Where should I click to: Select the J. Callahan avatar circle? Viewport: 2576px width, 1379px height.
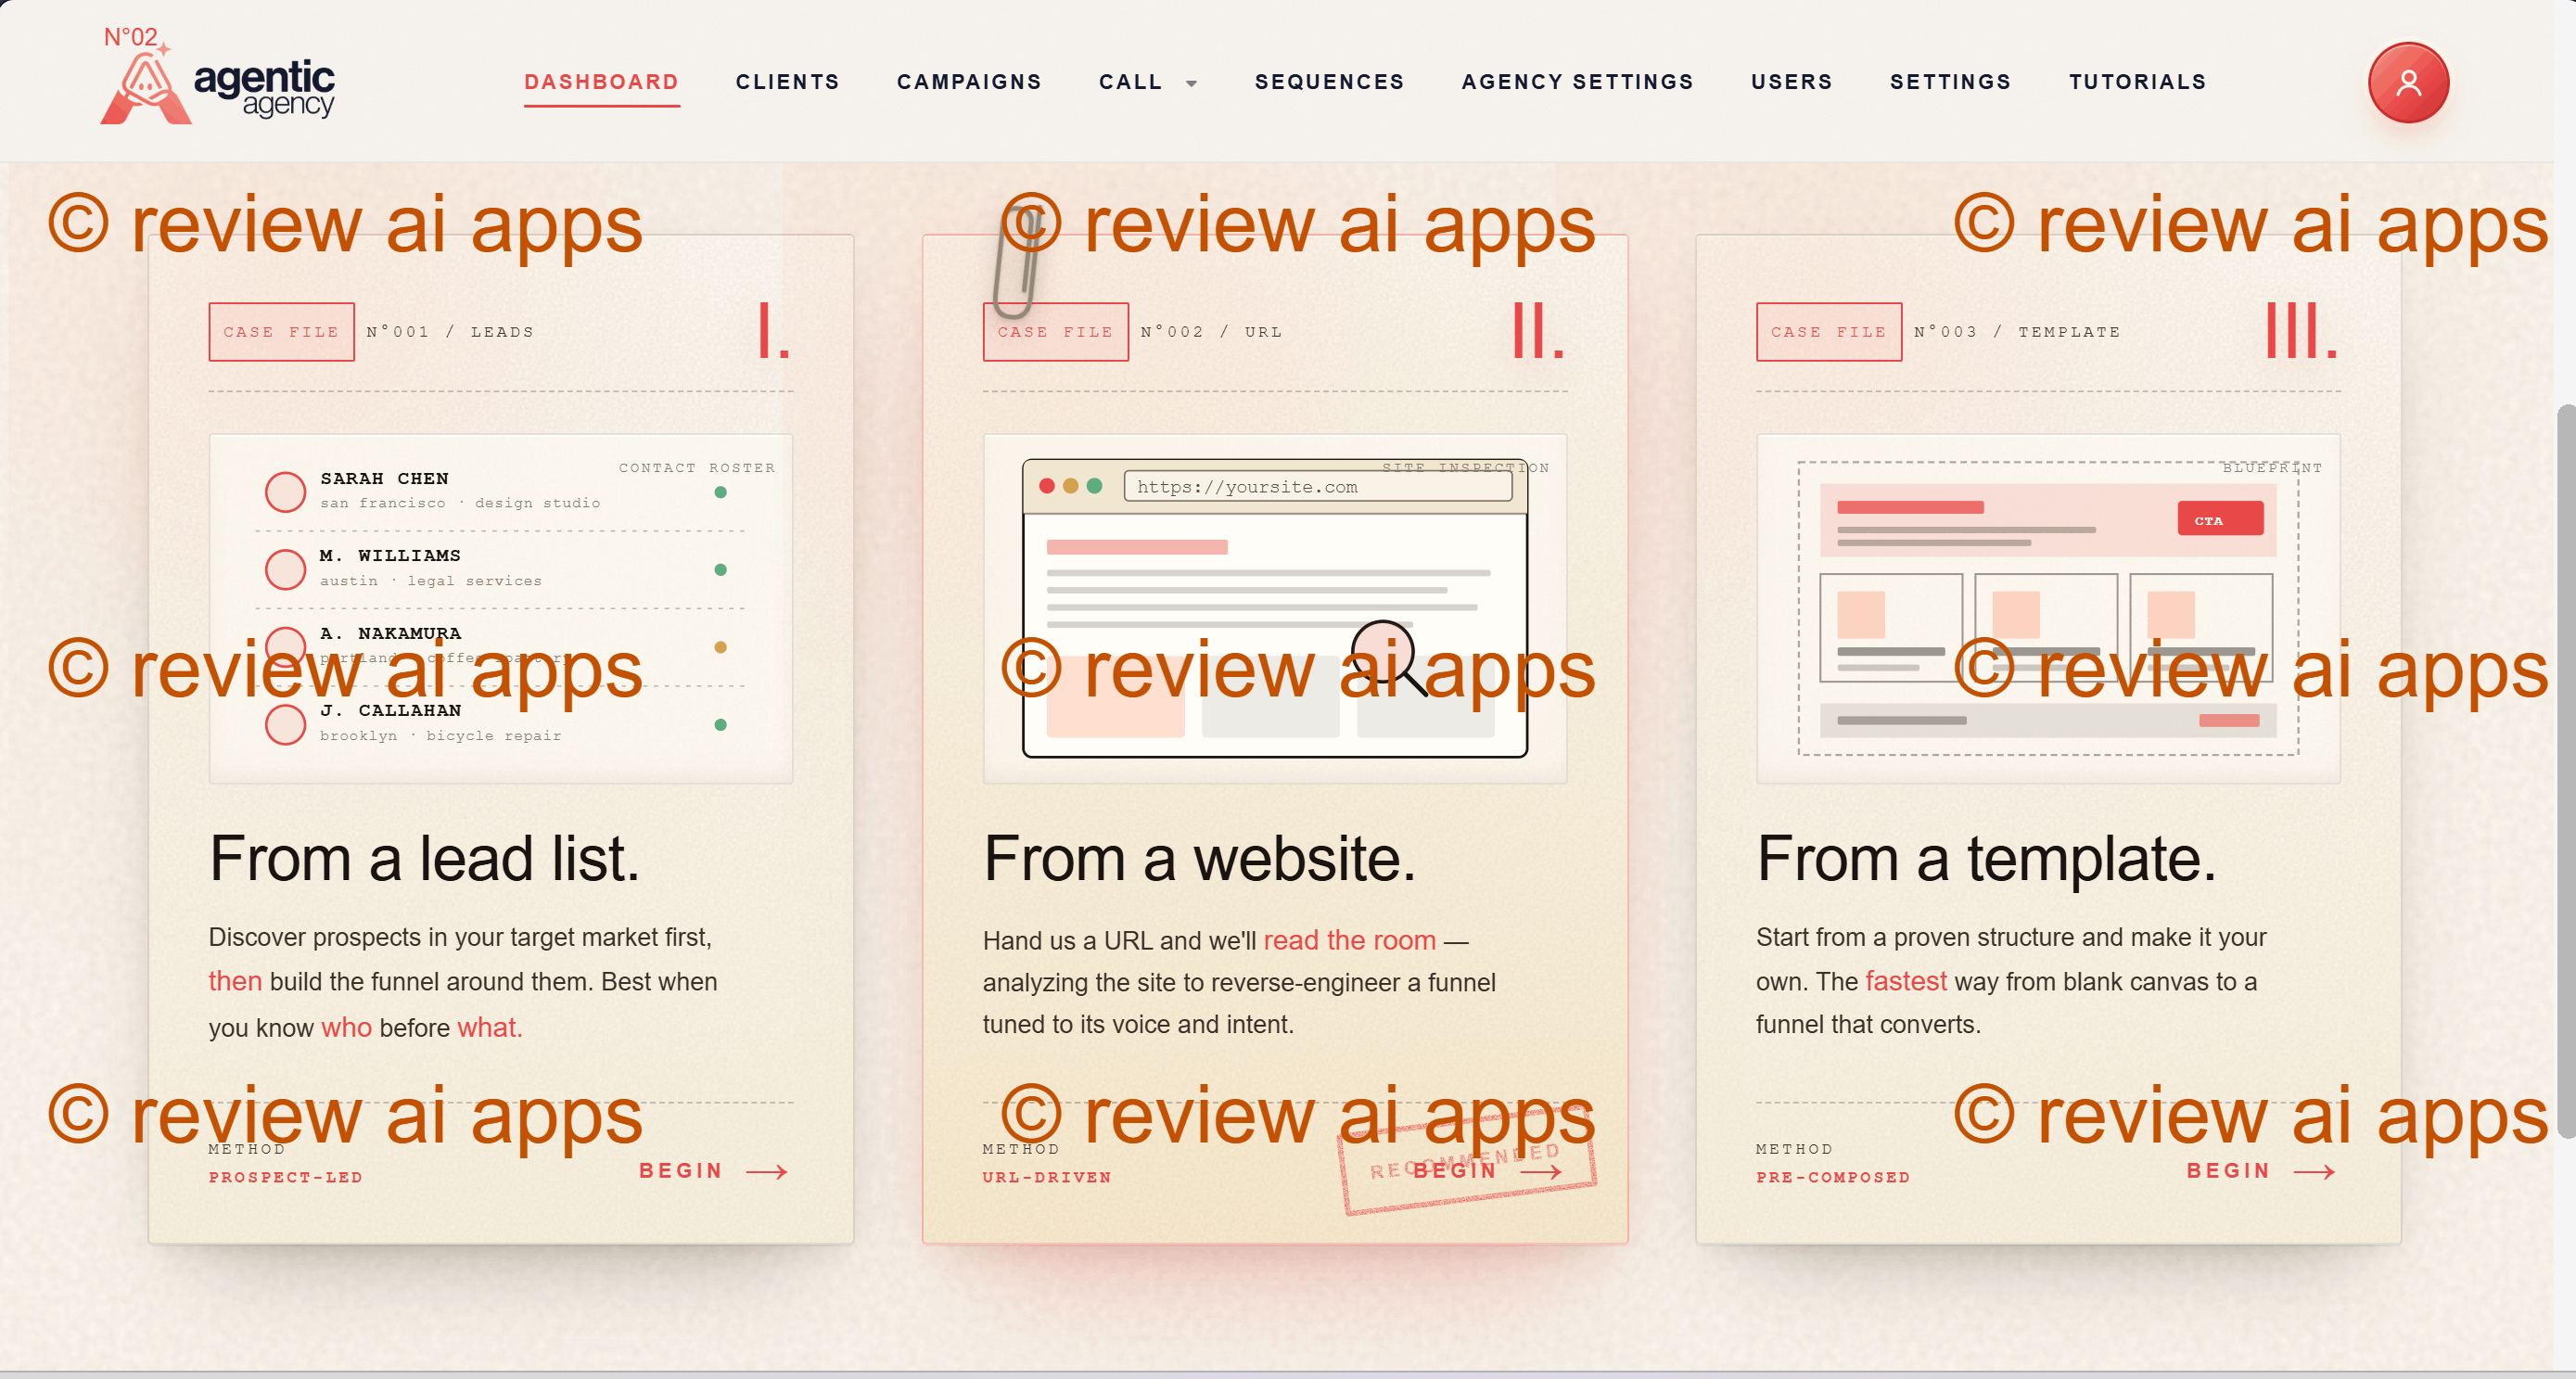pos(285,723)
